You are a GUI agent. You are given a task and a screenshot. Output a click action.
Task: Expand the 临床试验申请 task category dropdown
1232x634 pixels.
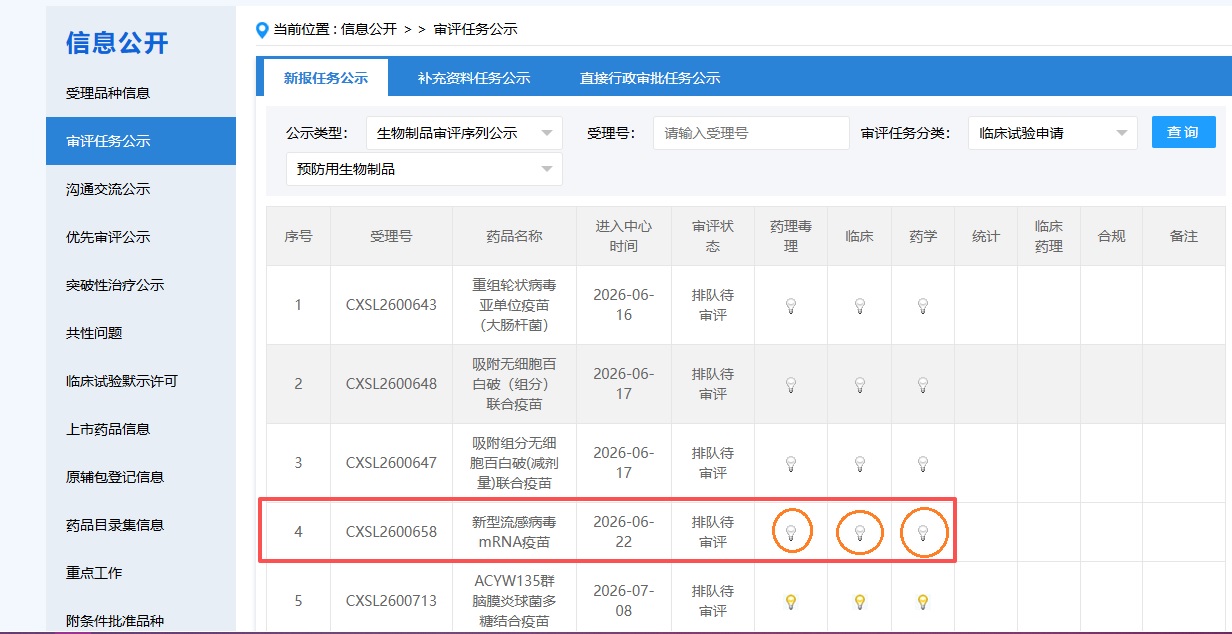[x=1053, y=133]
